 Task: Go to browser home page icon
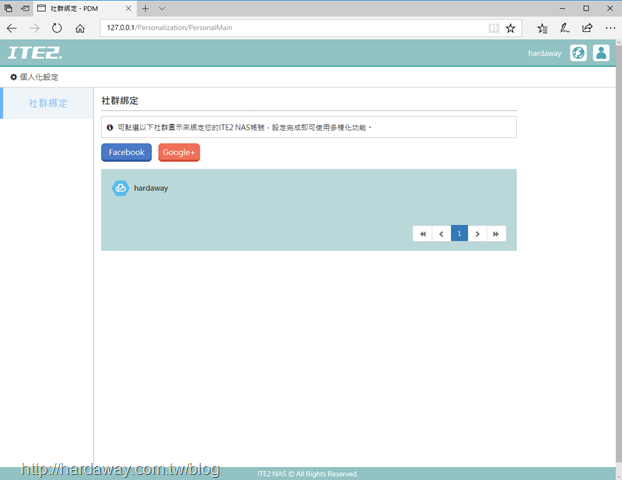(80, 28)
